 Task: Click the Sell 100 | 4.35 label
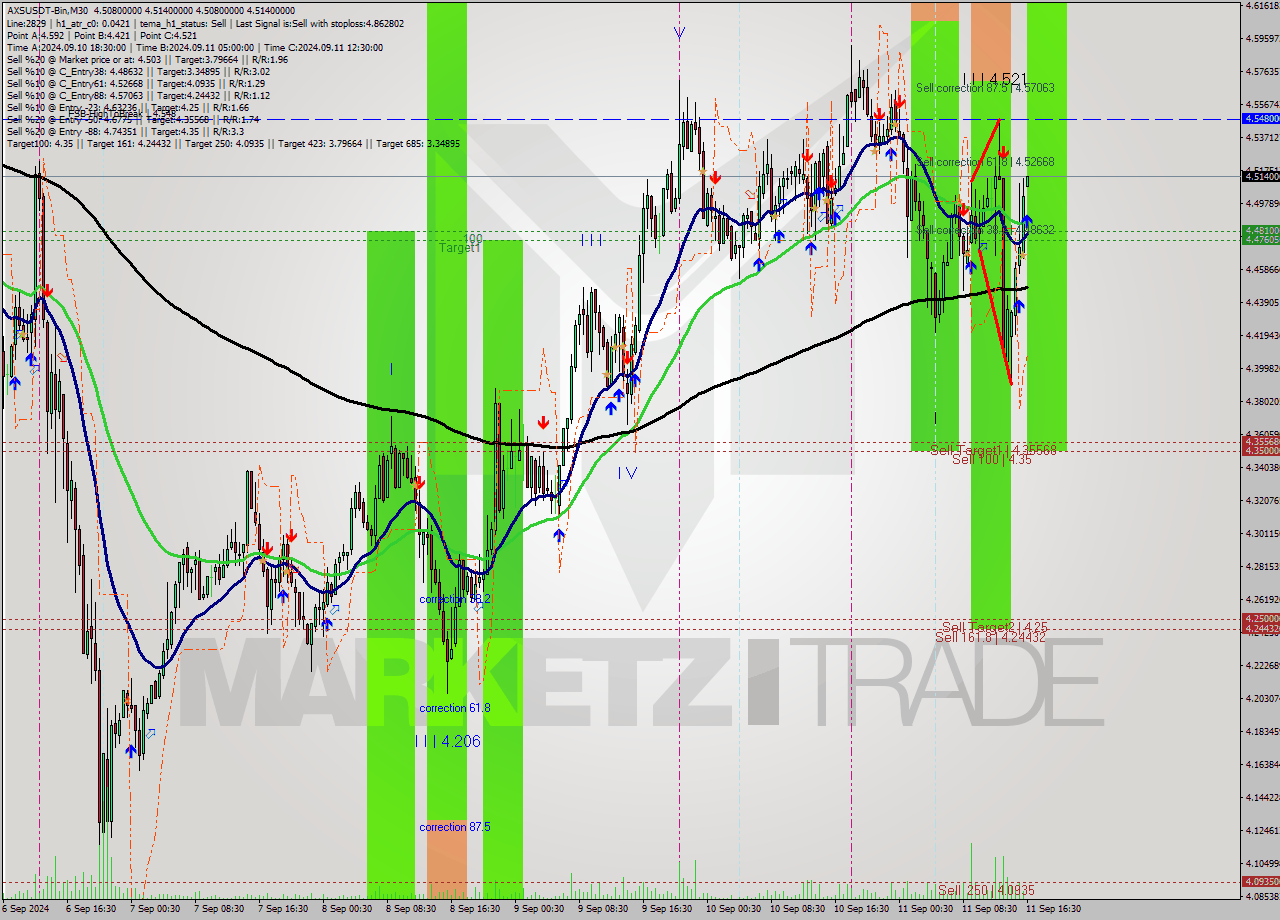[x=991, y=459]
